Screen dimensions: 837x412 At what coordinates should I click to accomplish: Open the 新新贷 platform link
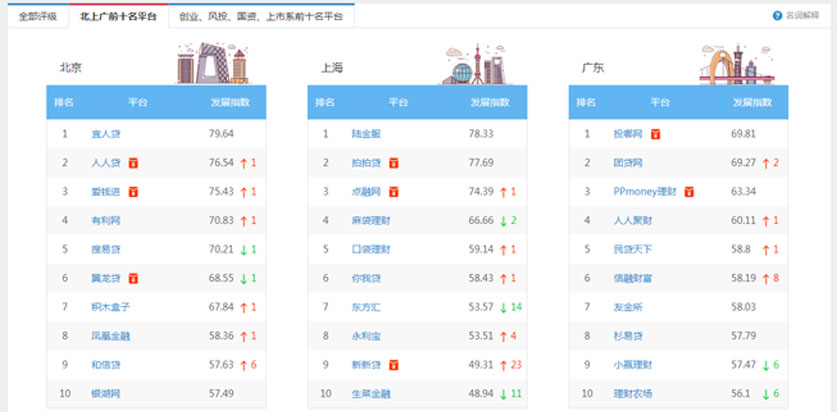[367, 365]
